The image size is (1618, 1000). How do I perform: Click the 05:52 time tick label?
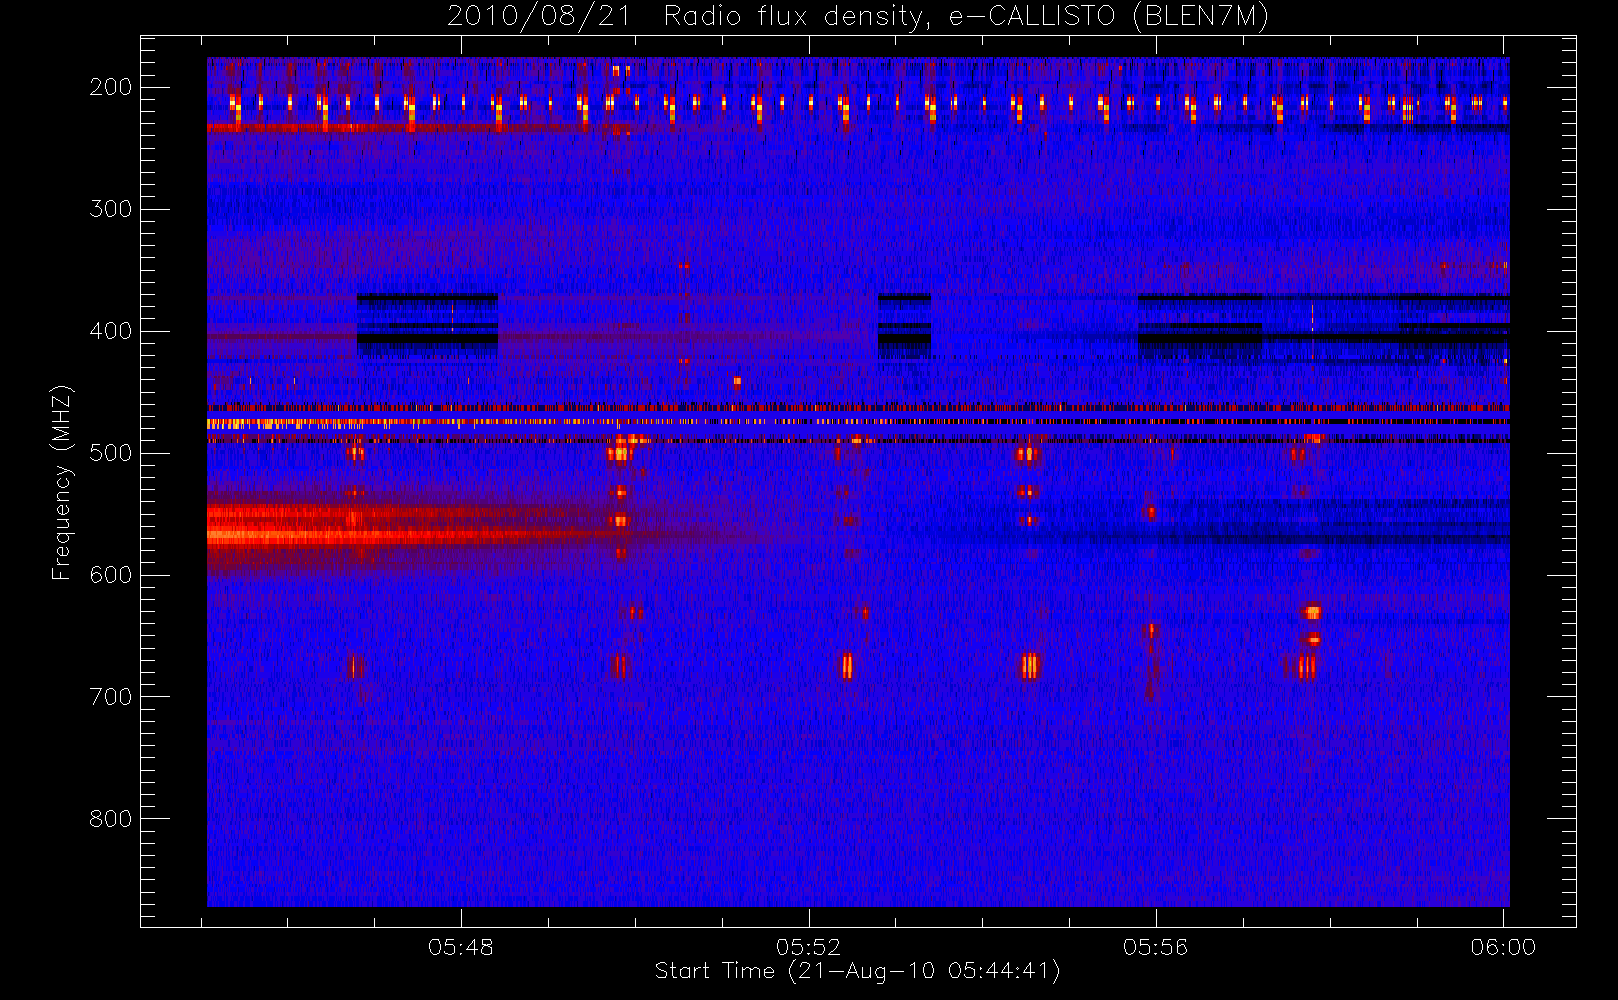(x=808, y=947)
